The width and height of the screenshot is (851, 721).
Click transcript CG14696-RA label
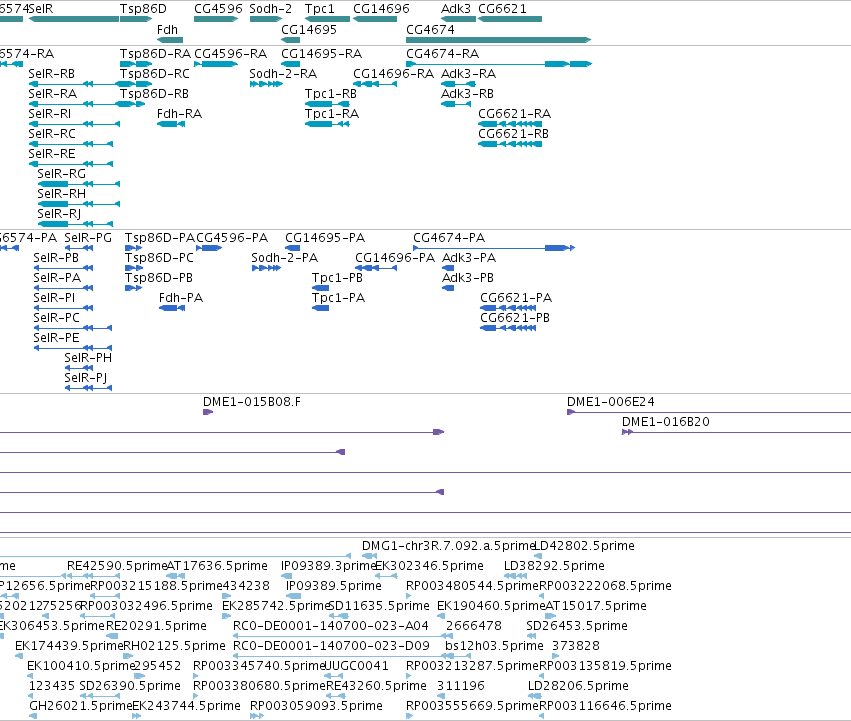[393, 74]
